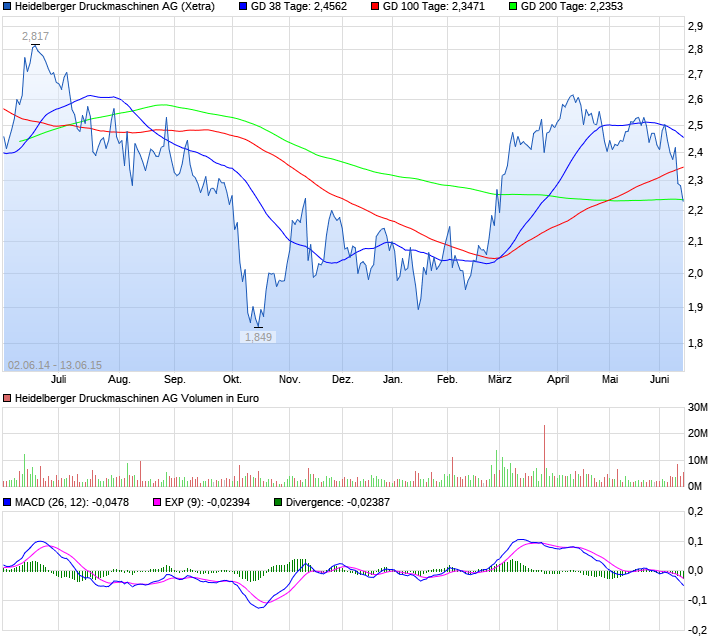
Task: Click the 'Dez.' month axis label
Action: click(x=343, y=379)
